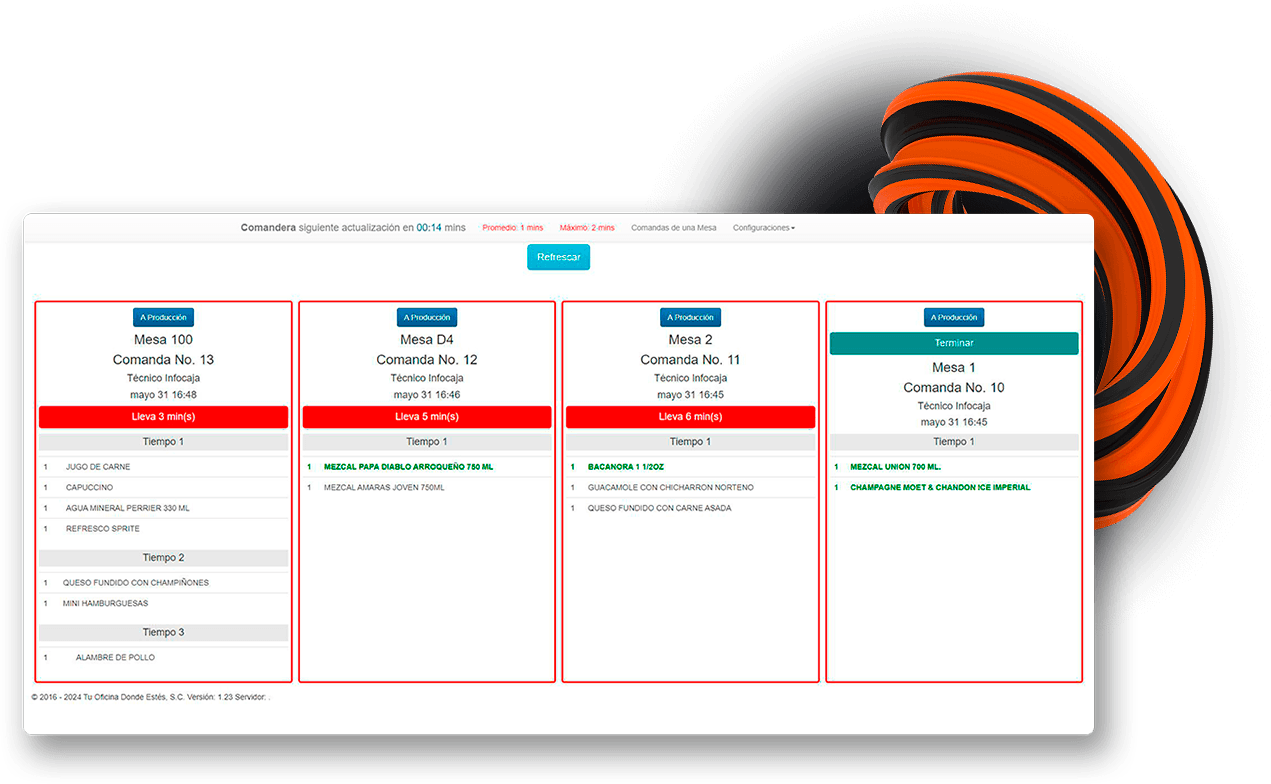1271x784 pixels.
Task: Click Tiempo 3 header in Mesa 100
Action: coord(163,632)
